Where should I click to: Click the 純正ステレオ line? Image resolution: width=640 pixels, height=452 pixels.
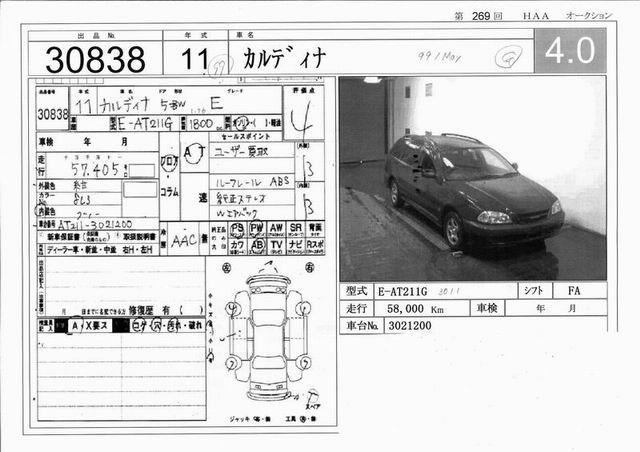pyautogui.click(x=241, y=198)
